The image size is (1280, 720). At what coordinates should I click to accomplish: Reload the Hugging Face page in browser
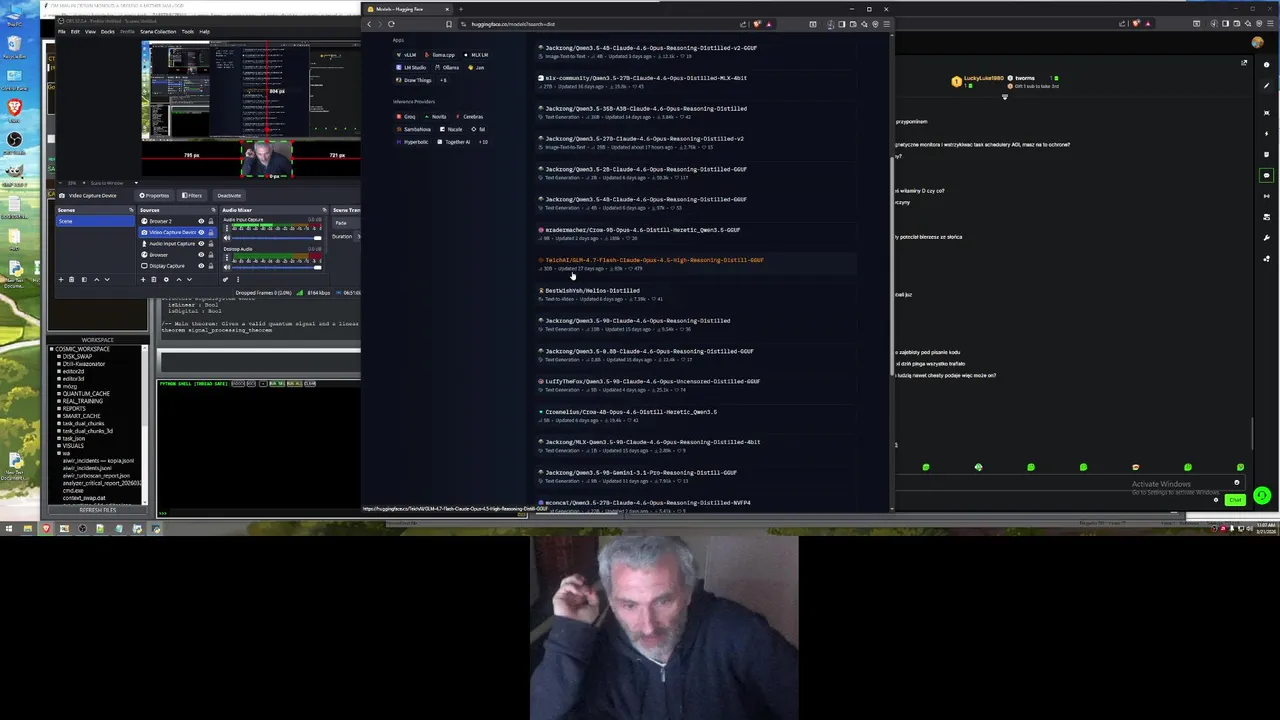(x=391, y=24)
